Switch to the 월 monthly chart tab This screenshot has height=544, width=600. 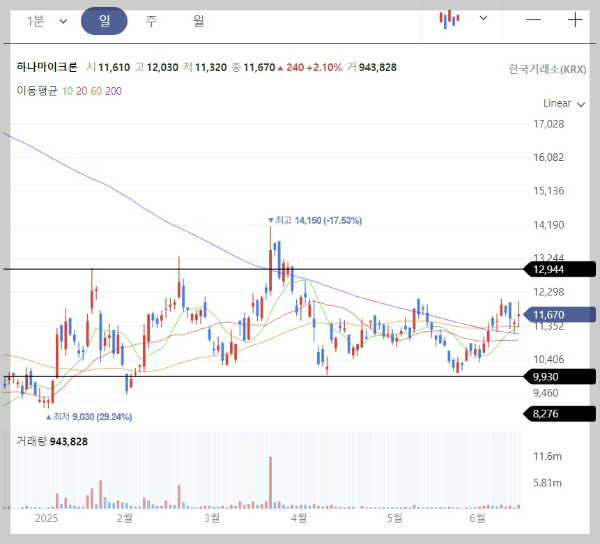198,21
